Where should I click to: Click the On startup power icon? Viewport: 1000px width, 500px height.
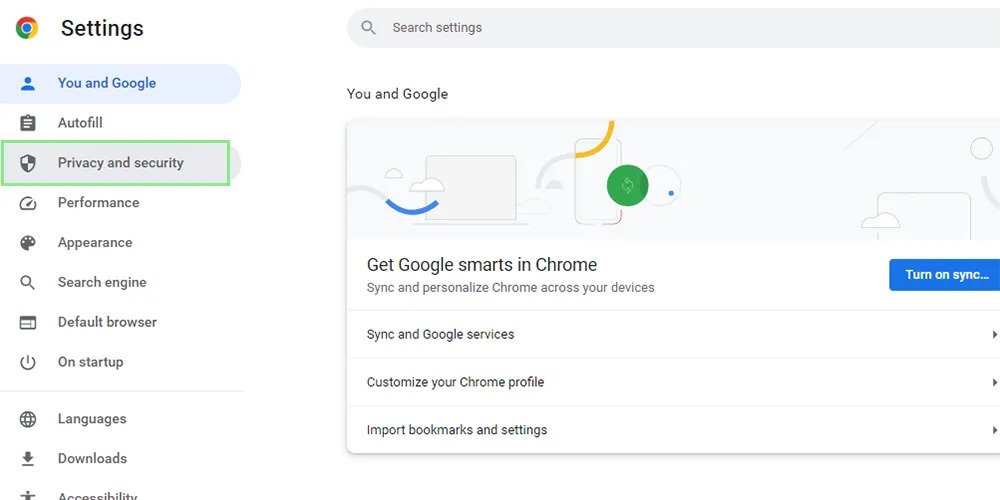coord(28,363)
